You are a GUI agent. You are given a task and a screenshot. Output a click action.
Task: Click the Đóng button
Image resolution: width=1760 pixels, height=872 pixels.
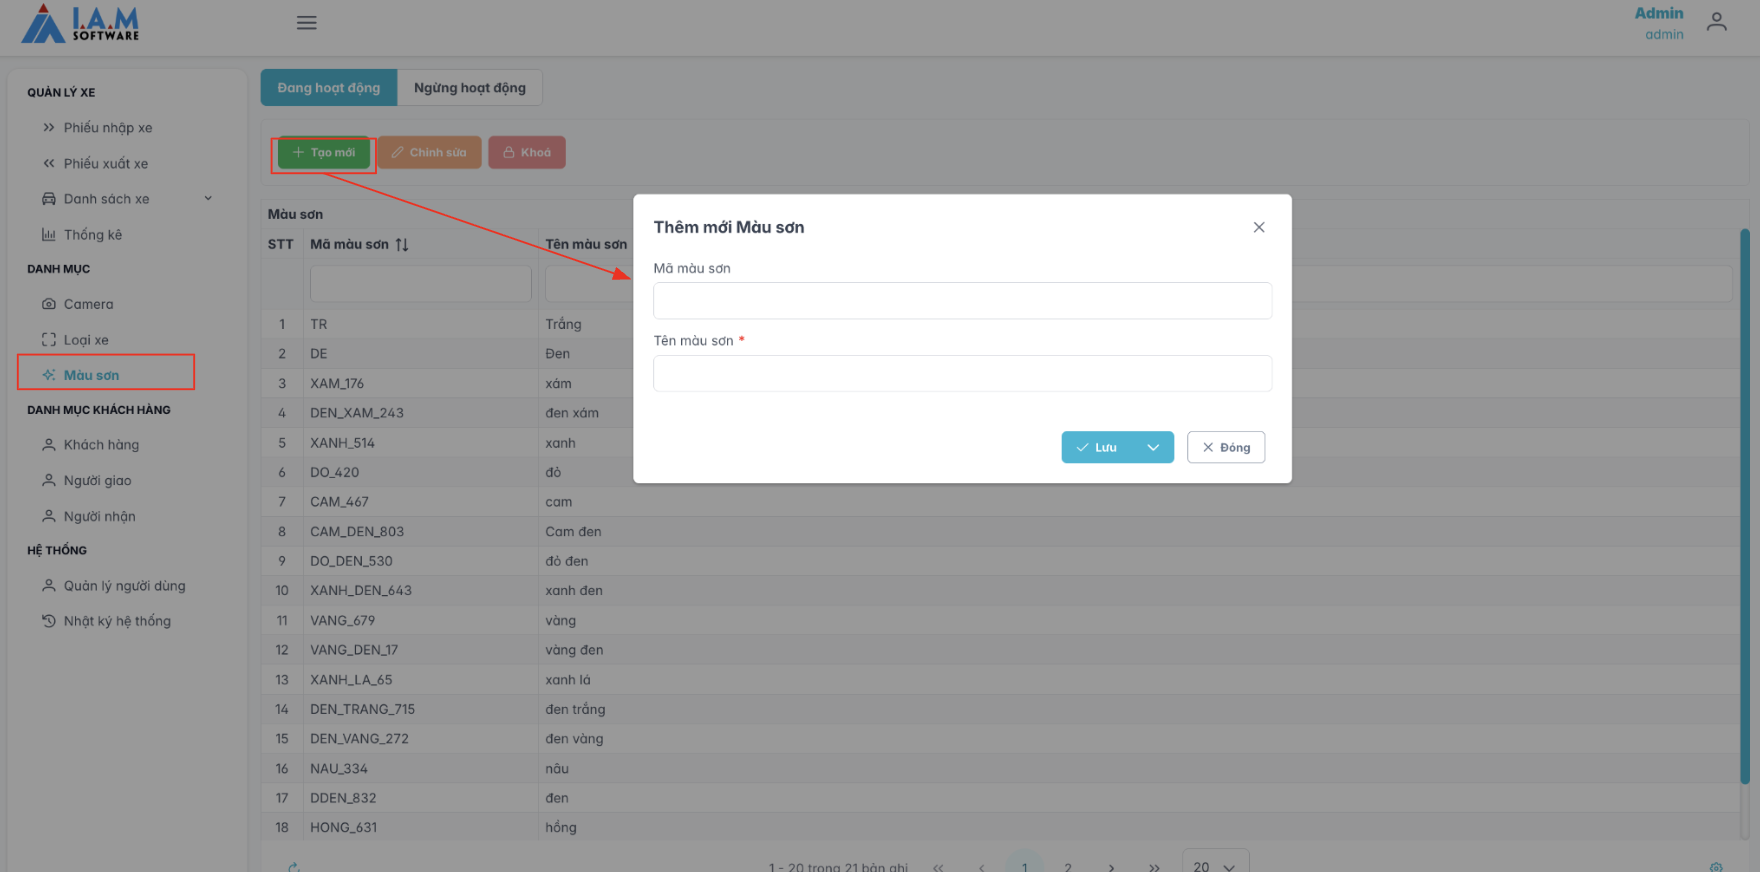click(1225, 448)
